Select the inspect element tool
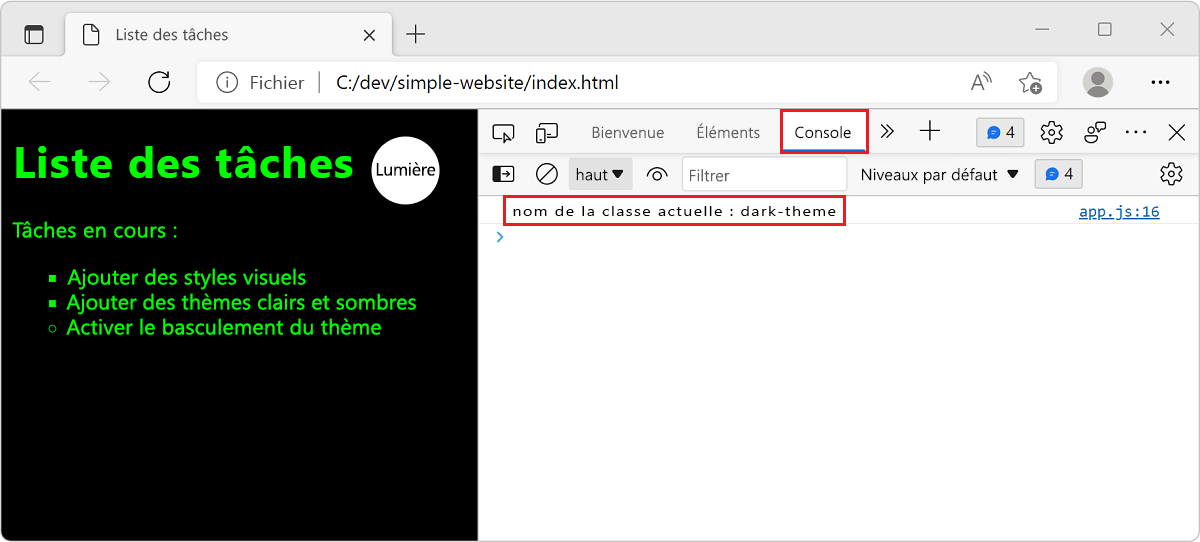This screenshot has width=1200, height=542. coord(503,132)
